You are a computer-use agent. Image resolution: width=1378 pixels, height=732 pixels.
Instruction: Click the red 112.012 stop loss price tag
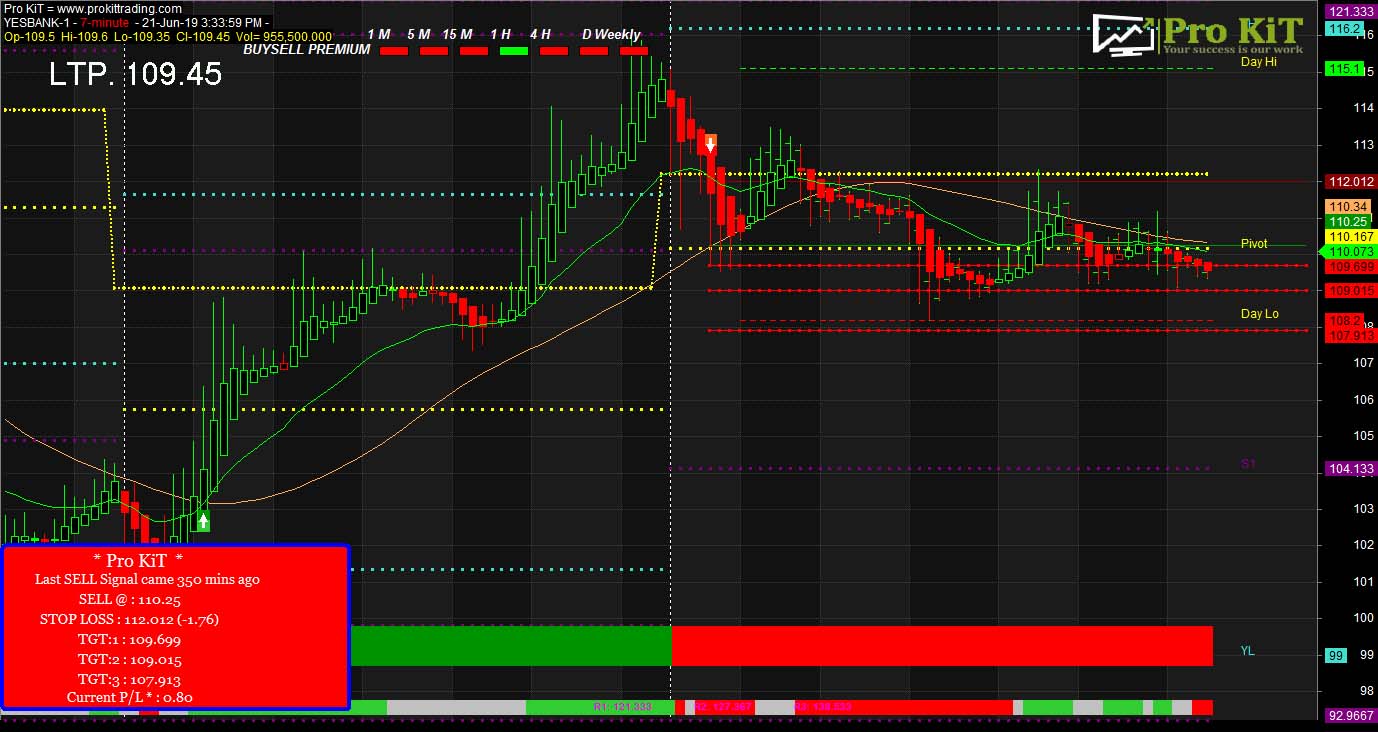1349,182
